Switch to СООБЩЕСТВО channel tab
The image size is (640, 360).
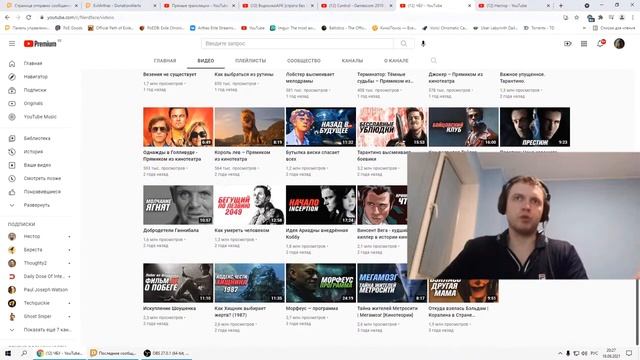click(x=304, y=60)
